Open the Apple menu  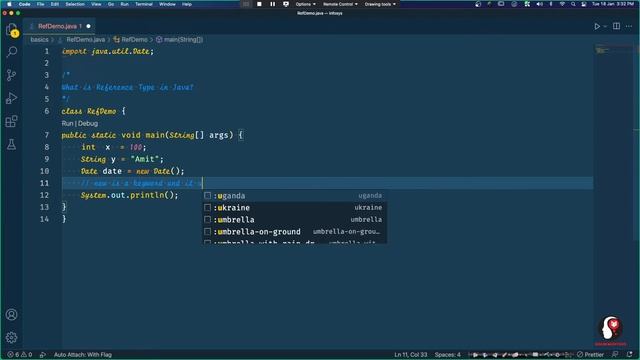(9, 4)
